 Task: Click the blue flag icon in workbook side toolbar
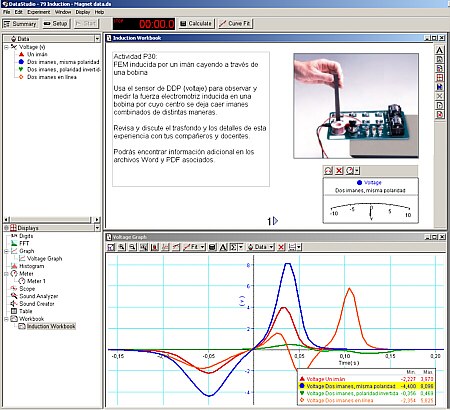point(440,87)
